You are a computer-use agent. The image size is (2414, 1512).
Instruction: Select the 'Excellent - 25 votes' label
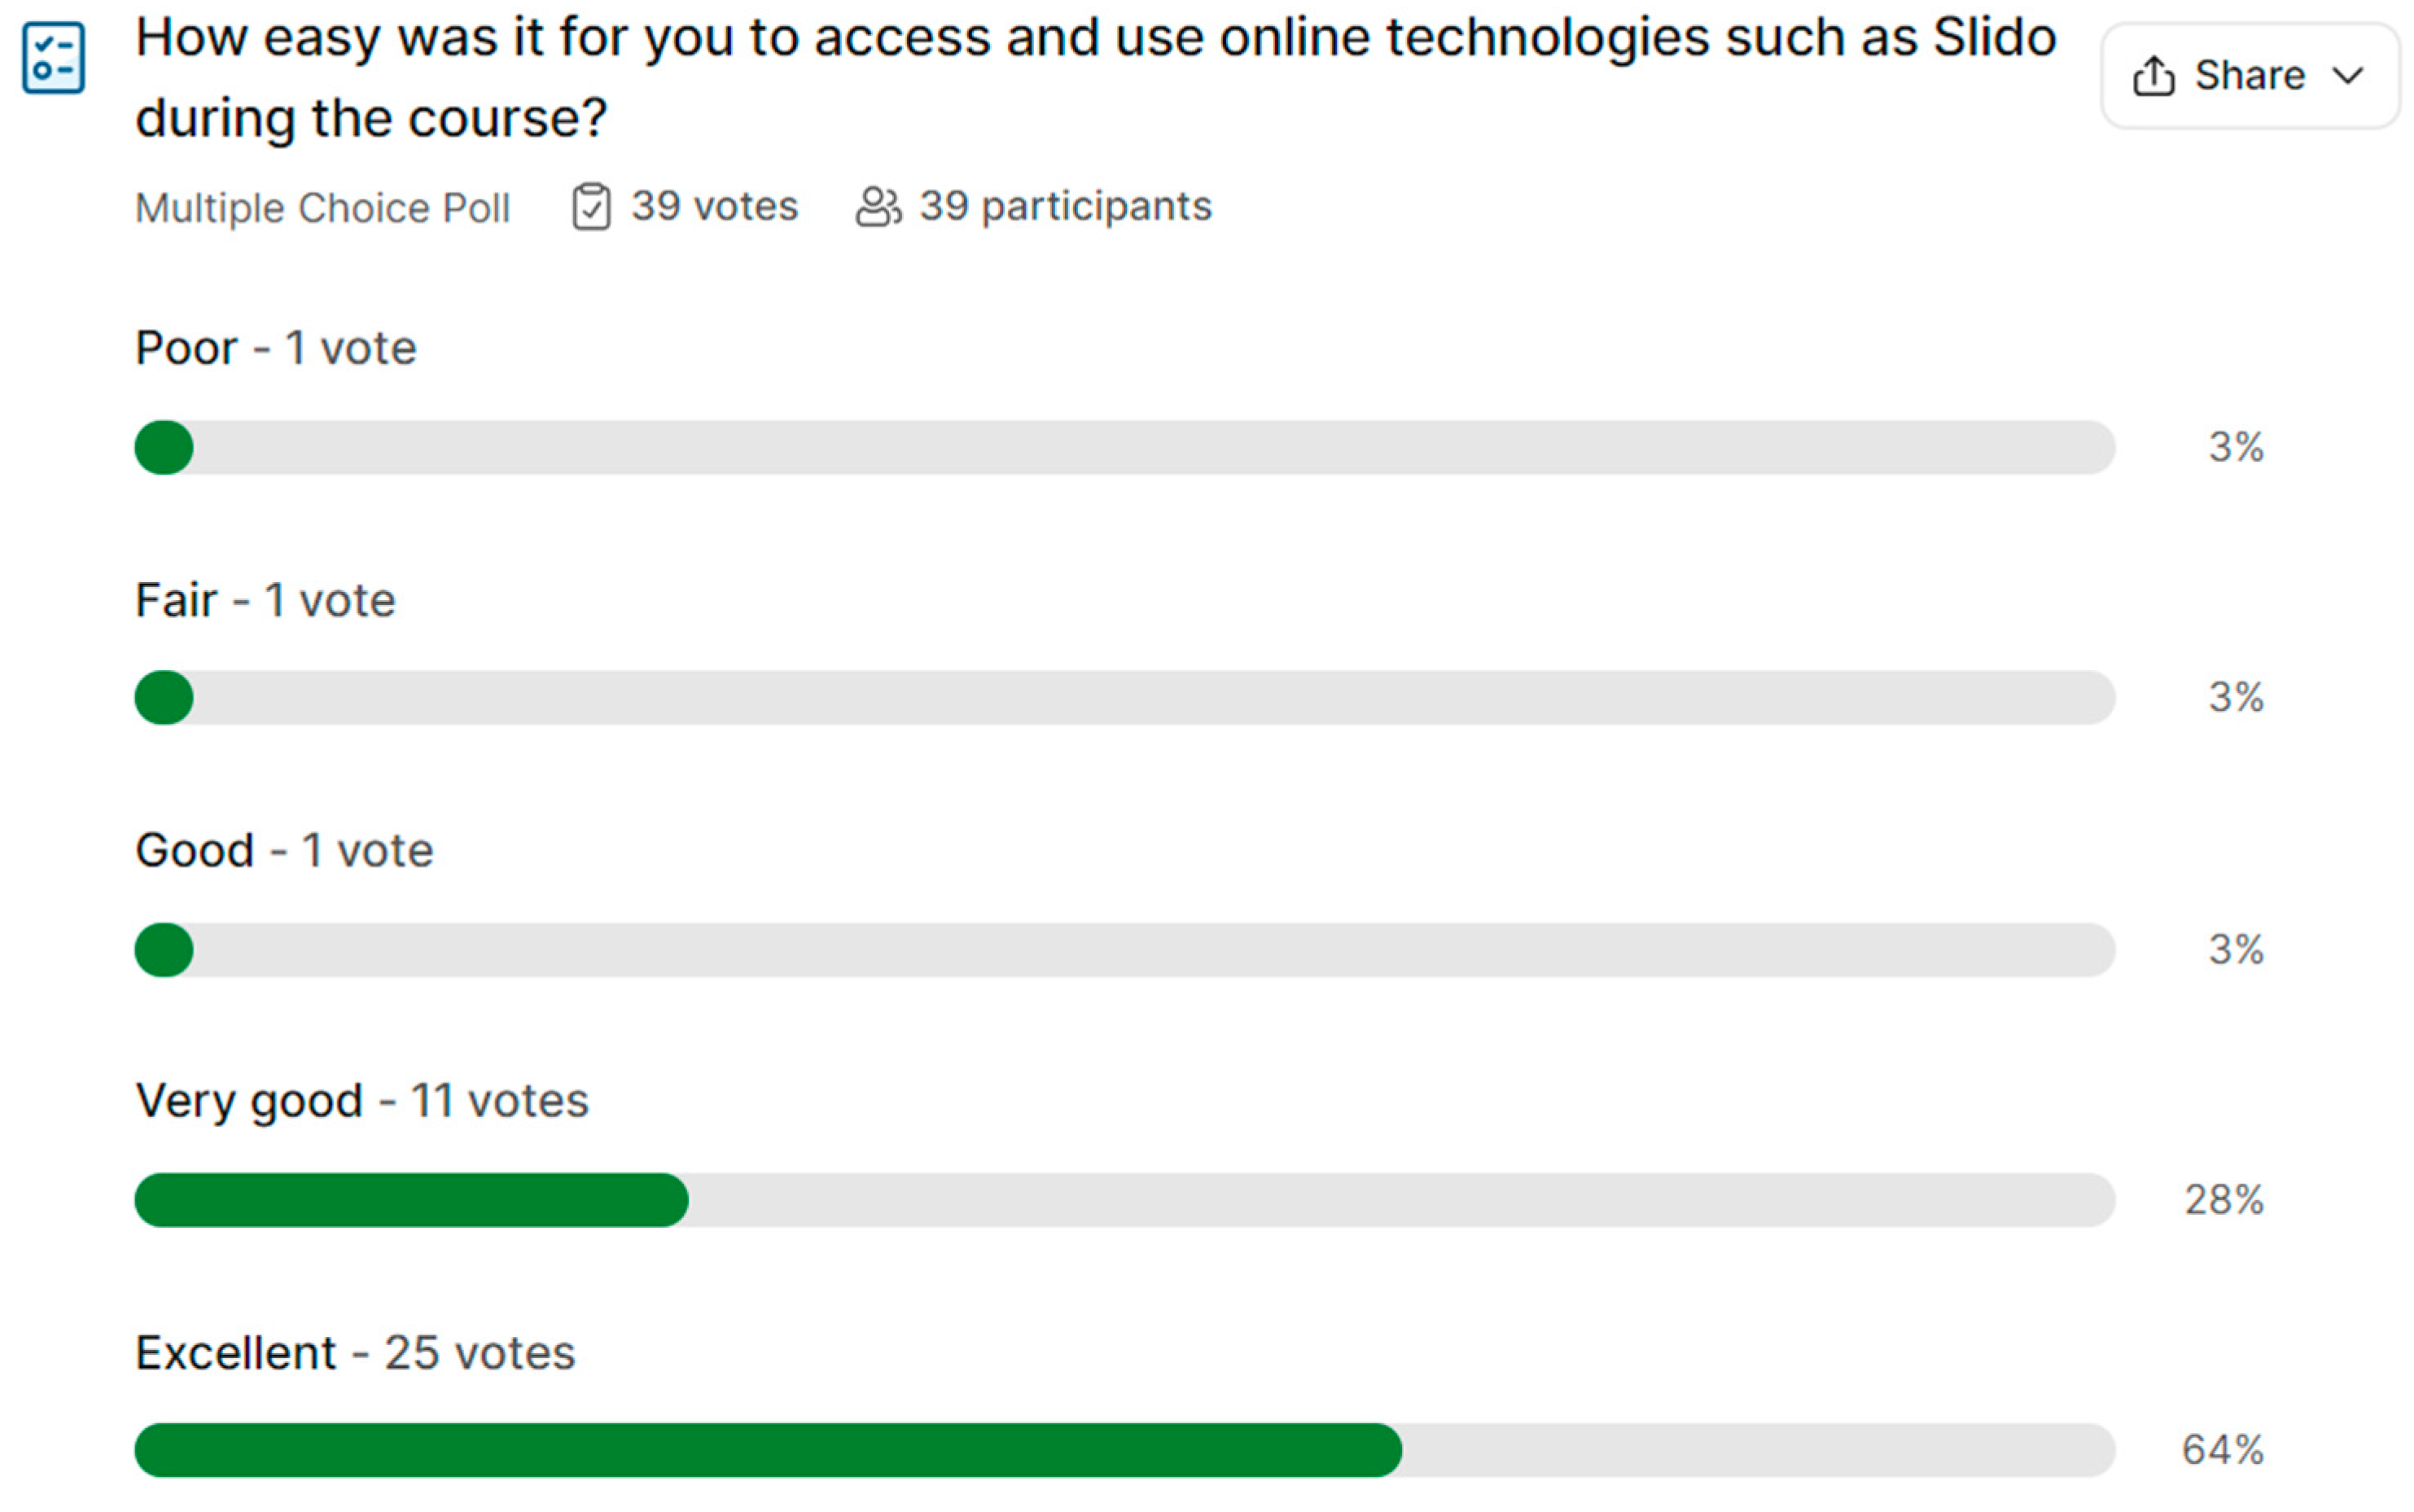click(355, 1353)
